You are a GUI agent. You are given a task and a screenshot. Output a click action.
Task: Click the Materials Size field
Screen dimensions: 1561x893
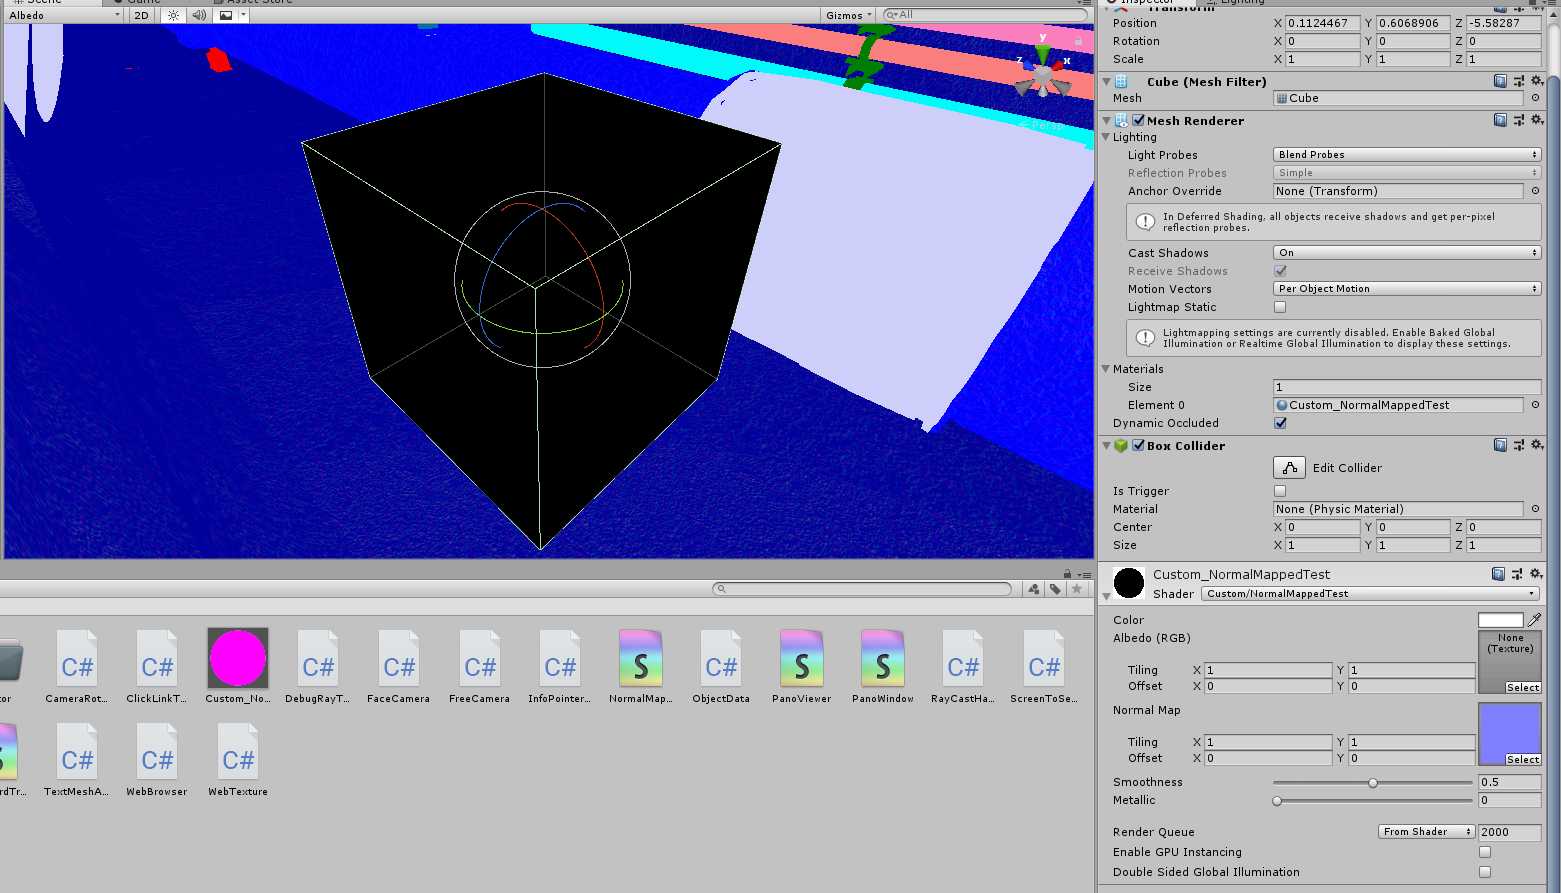click(x=1407, y=387)
